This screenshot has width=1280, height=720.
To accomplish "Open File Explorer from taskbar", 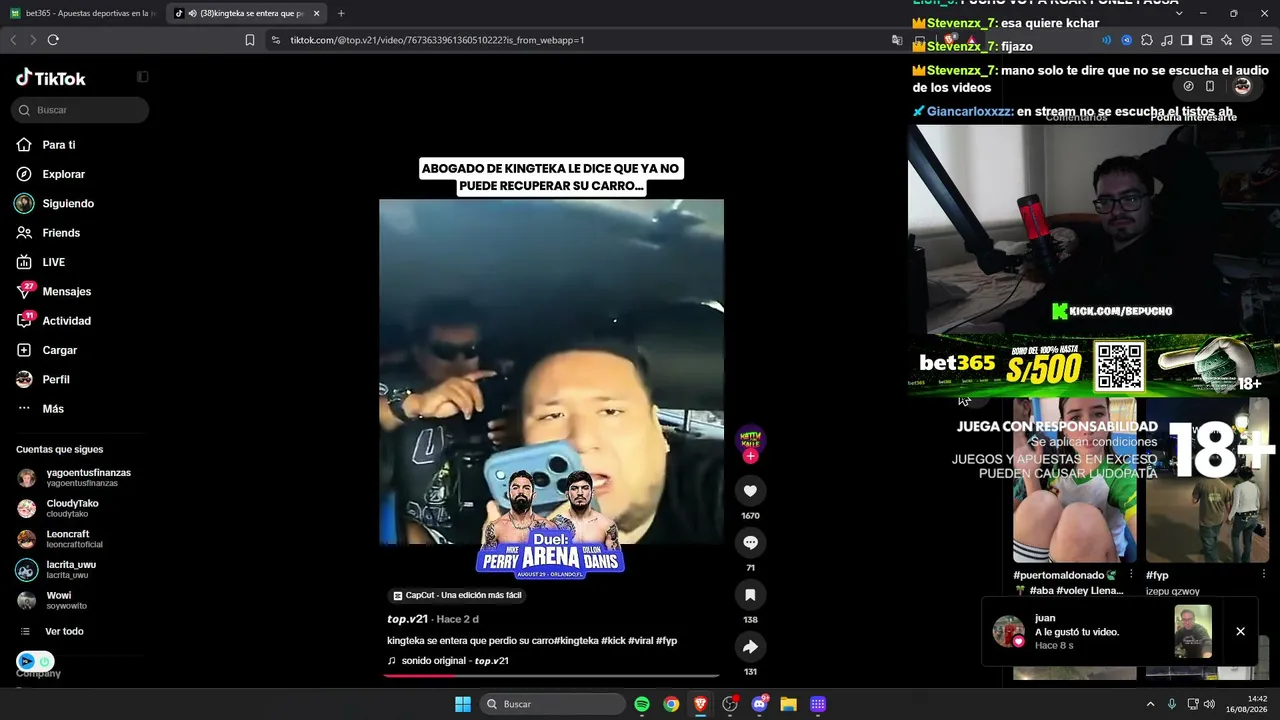I will pyautogui.click(x=788, y=704).
